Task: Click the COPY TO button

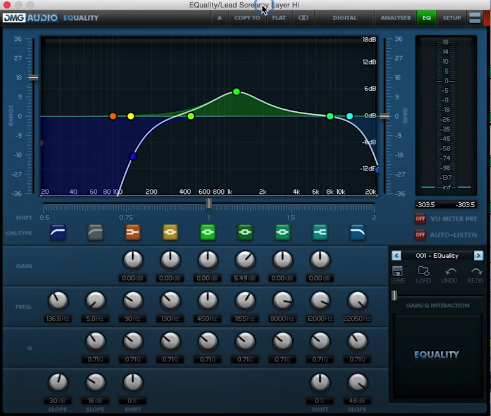Action: pyautogui.click(x=247, y=18)
